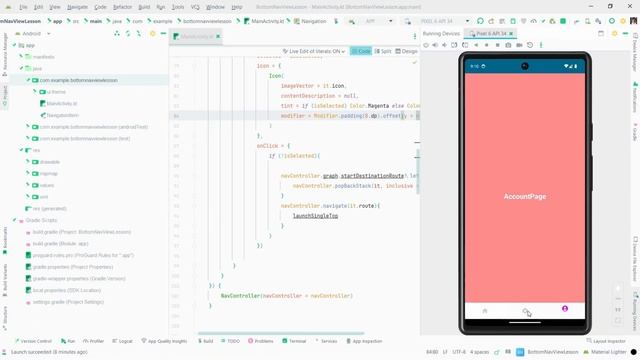The width and height of the screenshot is (640, 360).
Task: Open the Build menu
Action: click(144, 7)
